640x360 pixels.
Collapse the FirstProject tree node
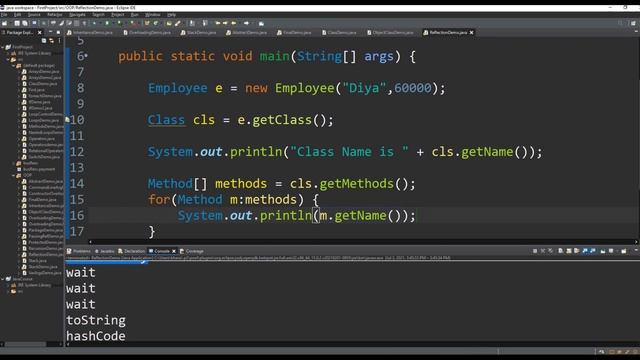3,47
